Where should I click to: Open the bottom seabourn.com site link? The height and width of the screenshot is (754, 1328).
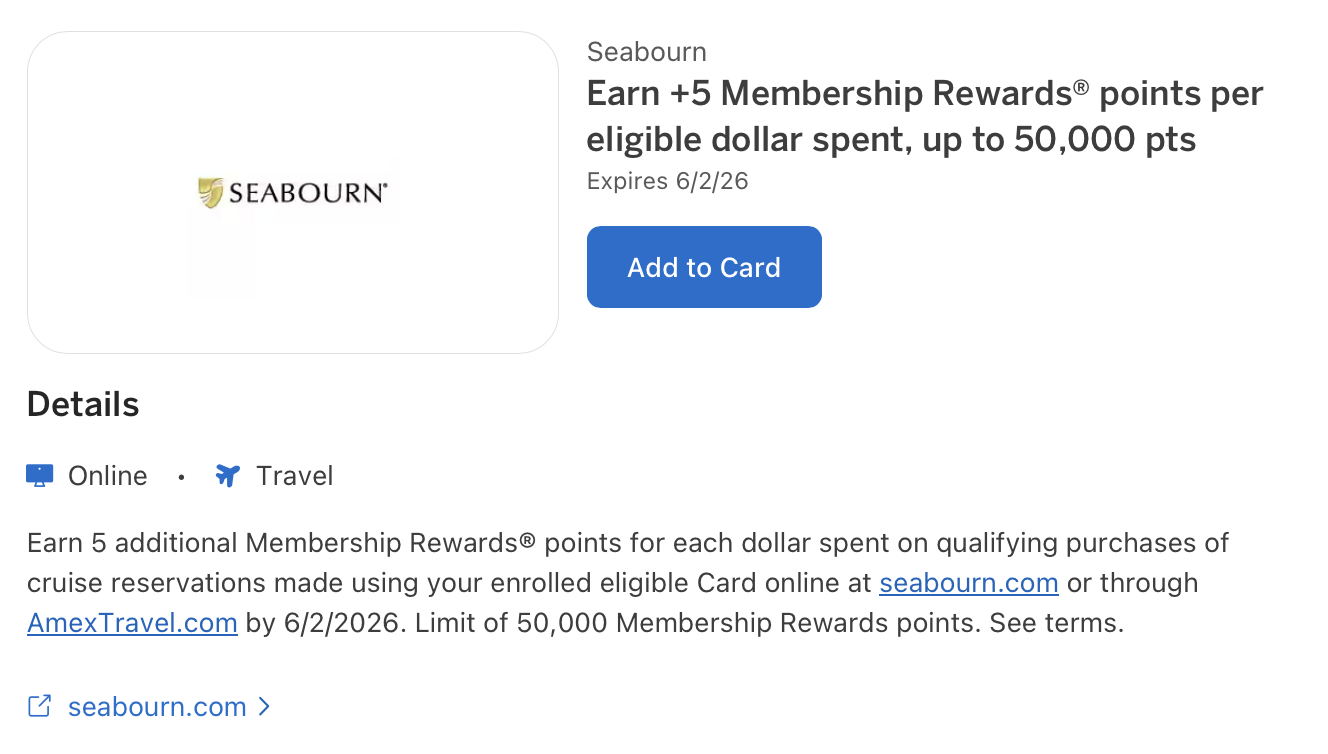(156, 706)
